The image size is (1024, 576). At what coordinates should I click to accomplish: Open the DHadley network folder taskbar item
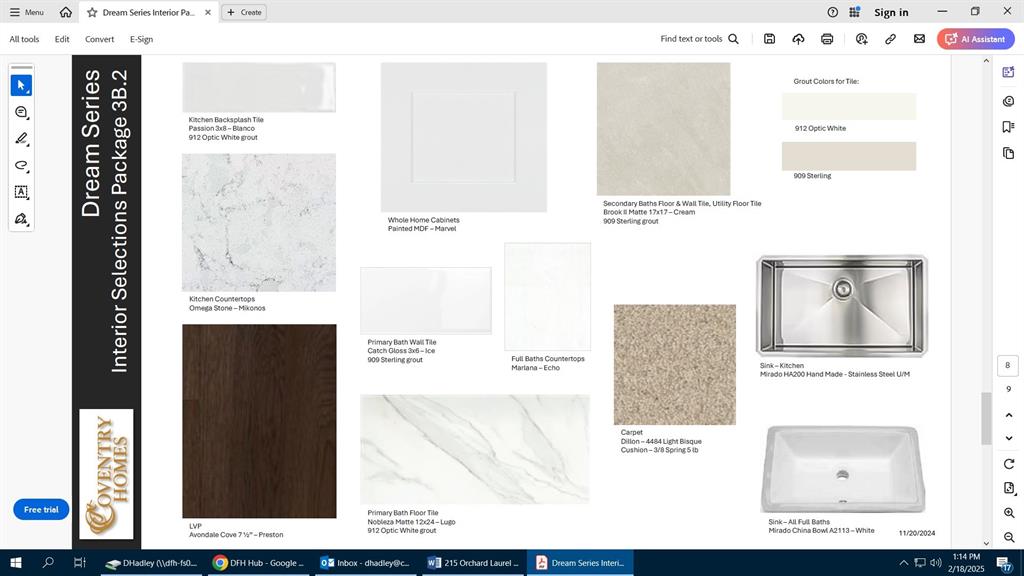point(153,562)
